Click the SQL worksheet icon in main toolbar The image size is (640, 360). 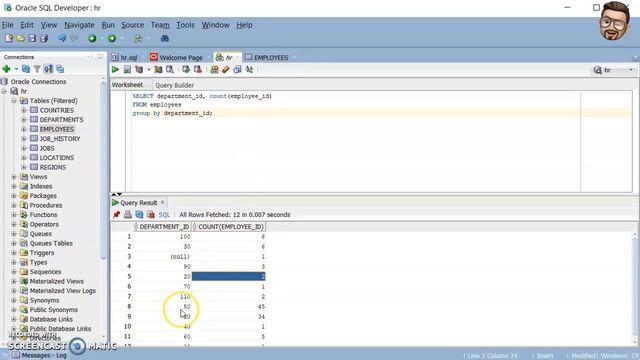pyautogui.click(x=138, y=38)
